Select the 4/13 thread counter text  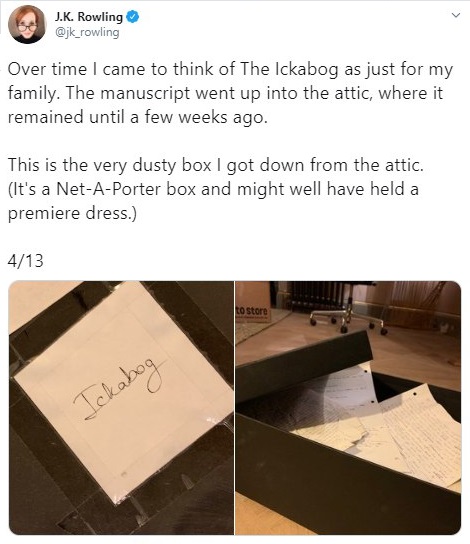coord(25,261)
